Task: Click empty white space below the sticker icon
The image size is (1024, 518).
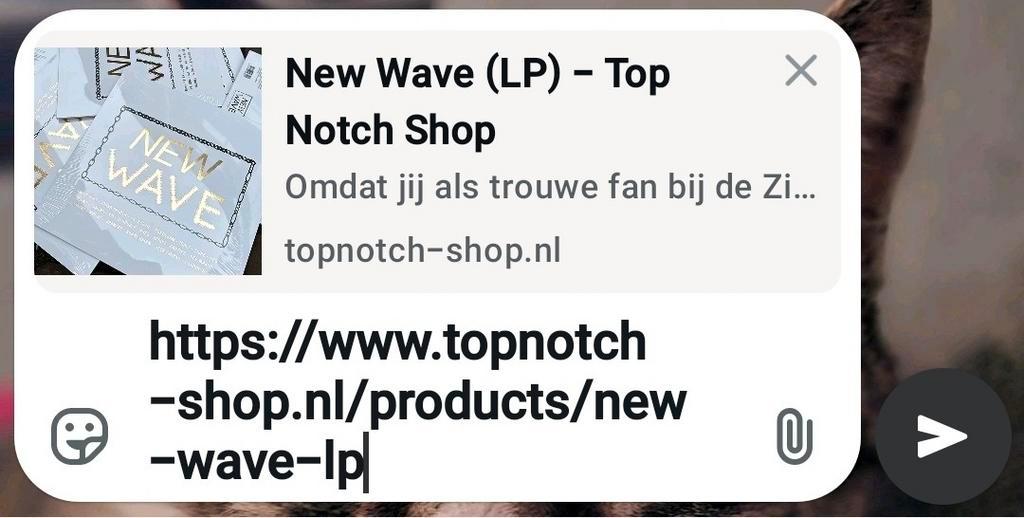Action: pos(79,482)
